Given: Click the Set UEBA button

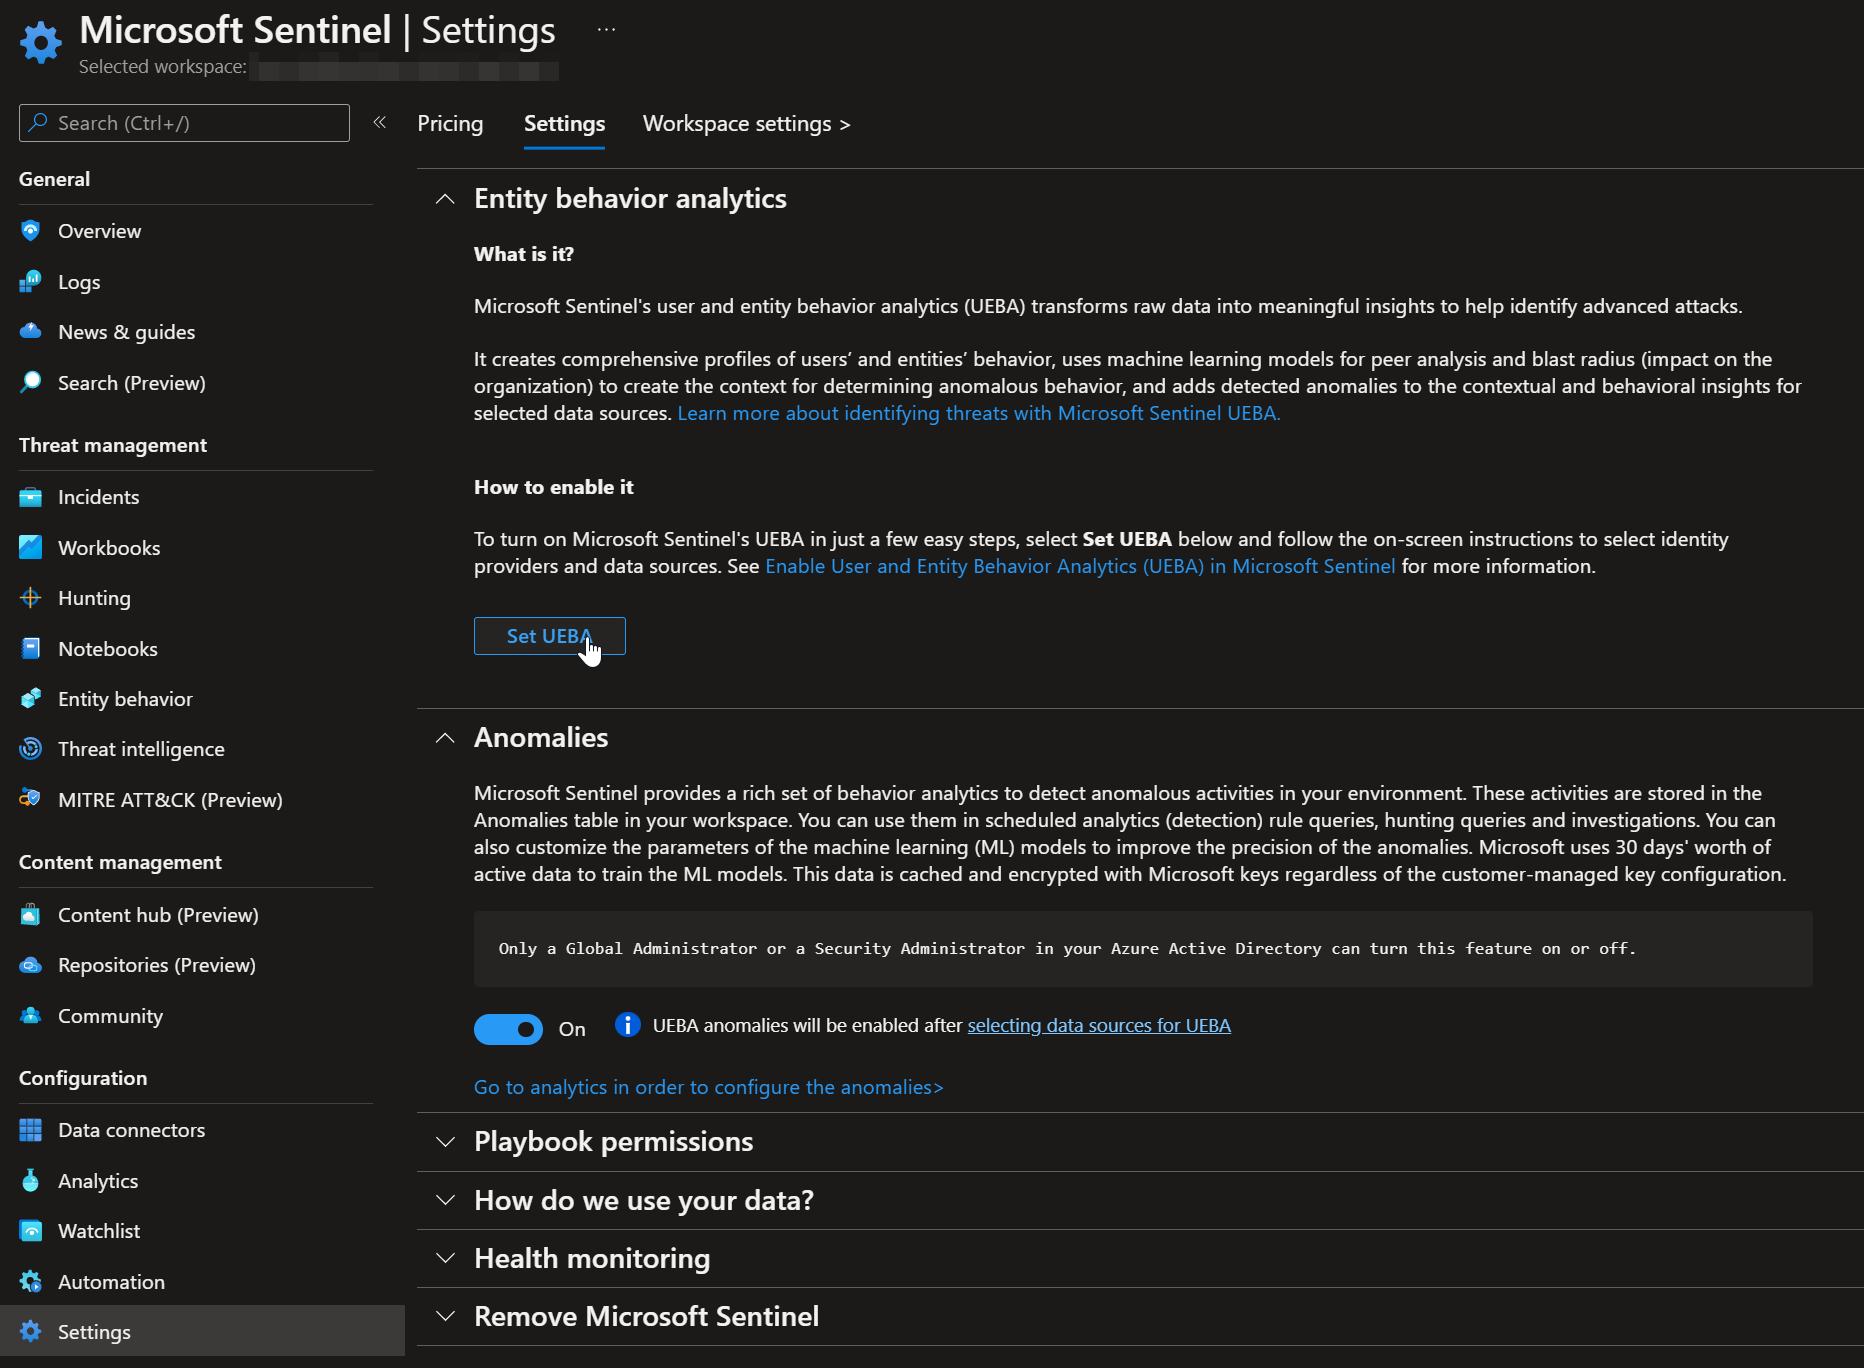Looking at the screenshot, I should 550,636.
